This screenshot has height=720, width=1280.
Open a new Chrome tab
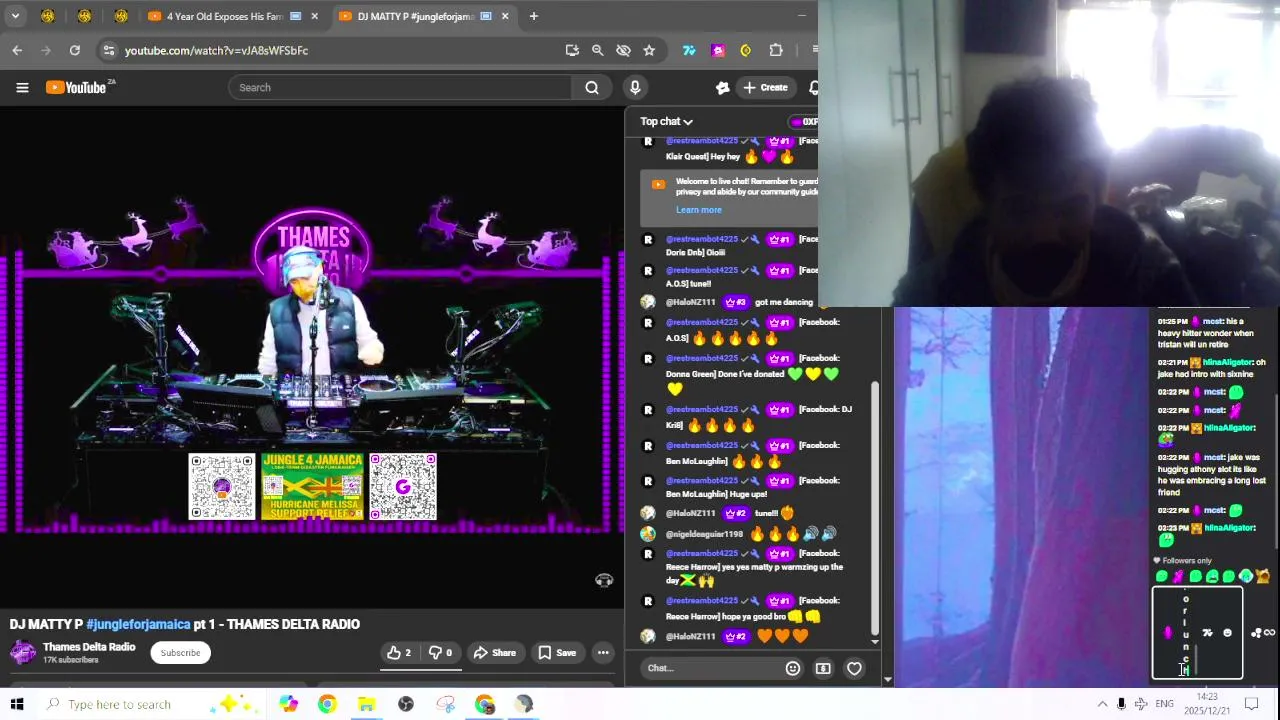click(x=534, y=16)
